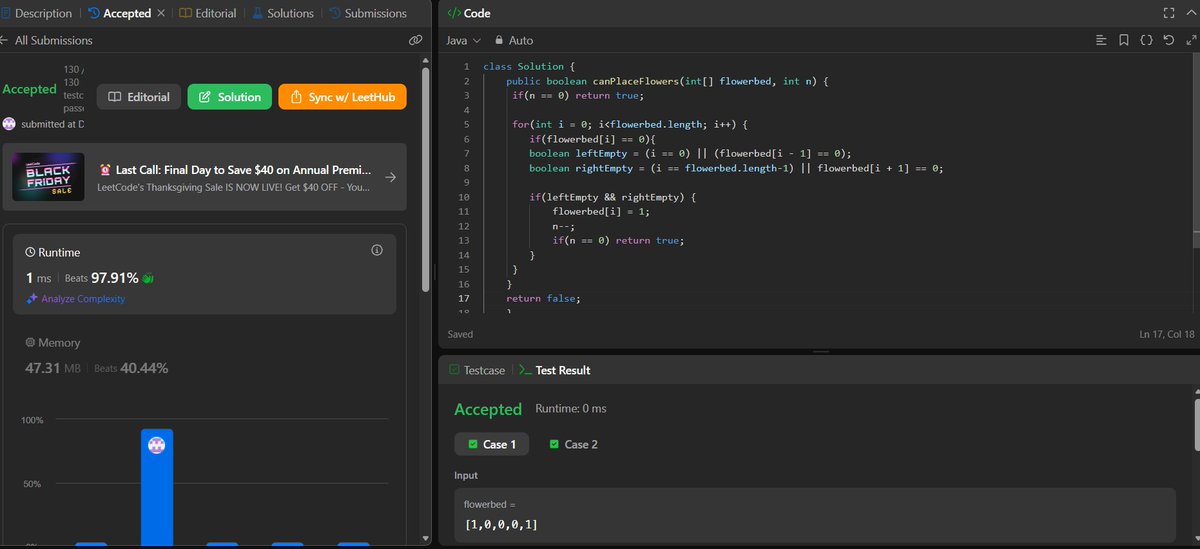Screen dimensions: 1200x549
Task: Select the Runtime stats card
Action: 204,276
